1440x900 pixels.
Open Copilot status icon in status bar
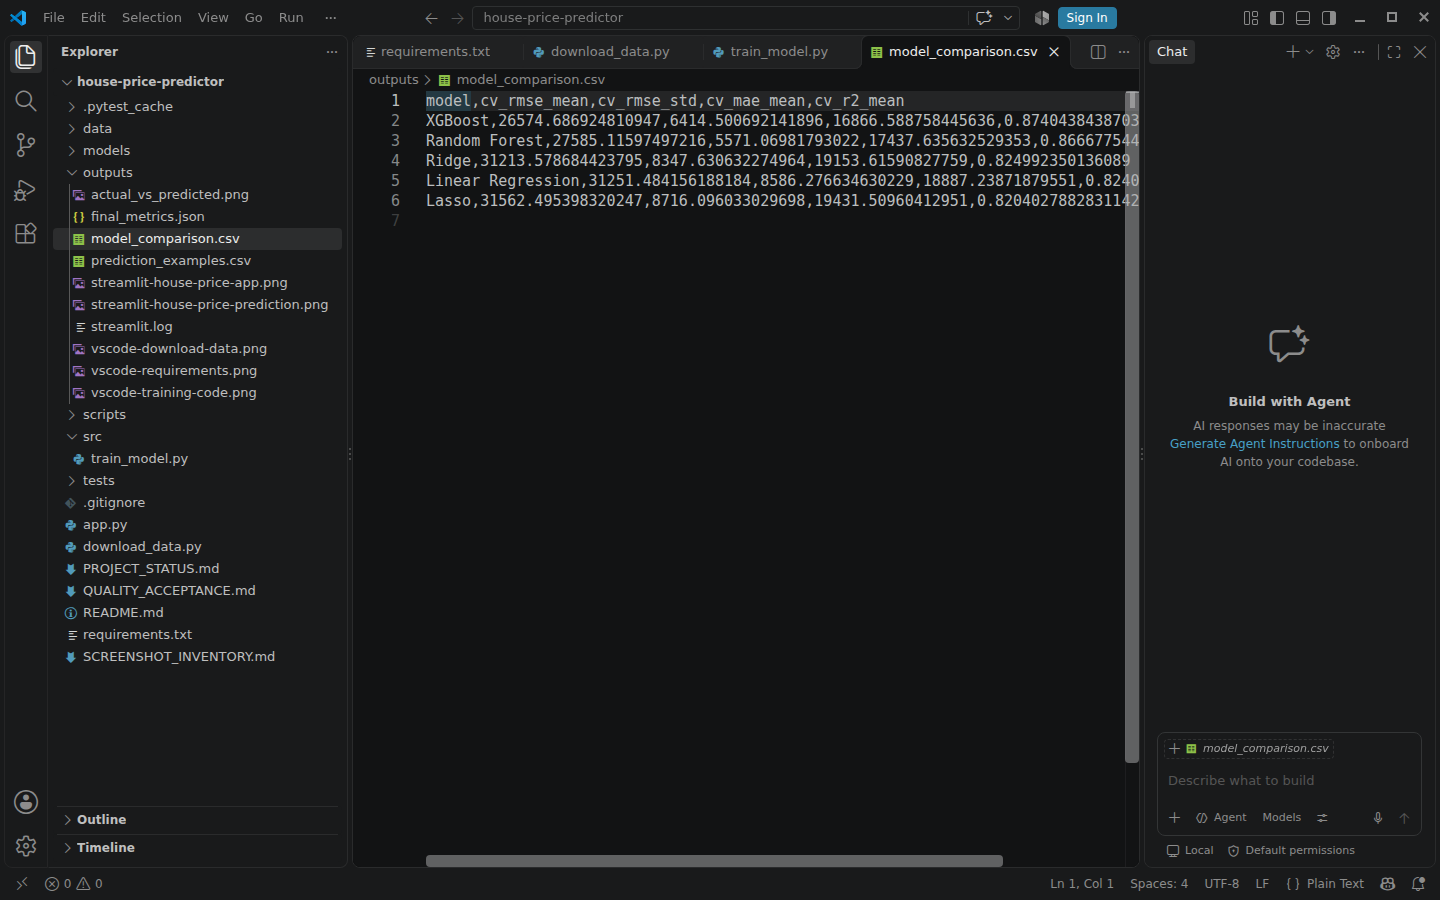coord(1387,884)
